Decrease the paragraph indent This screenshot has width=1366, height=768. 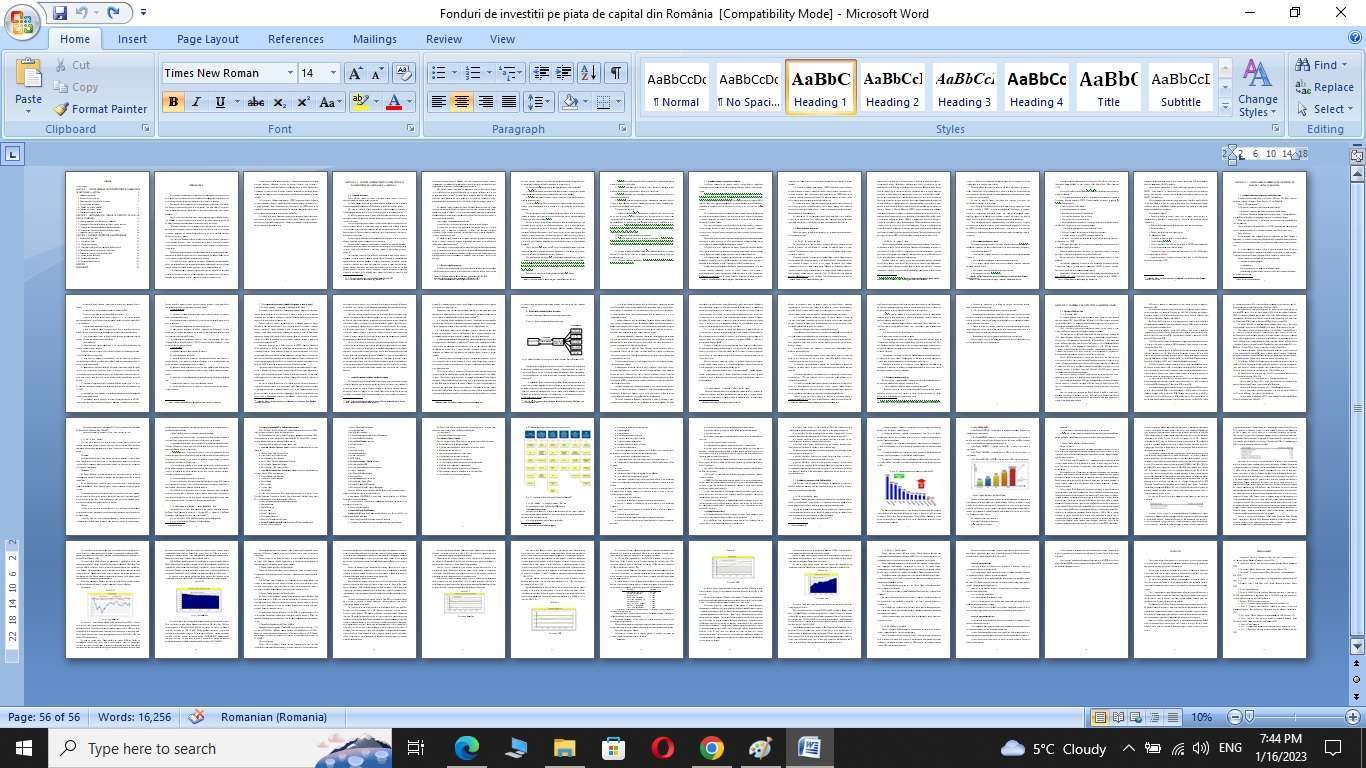coord(541,73)
